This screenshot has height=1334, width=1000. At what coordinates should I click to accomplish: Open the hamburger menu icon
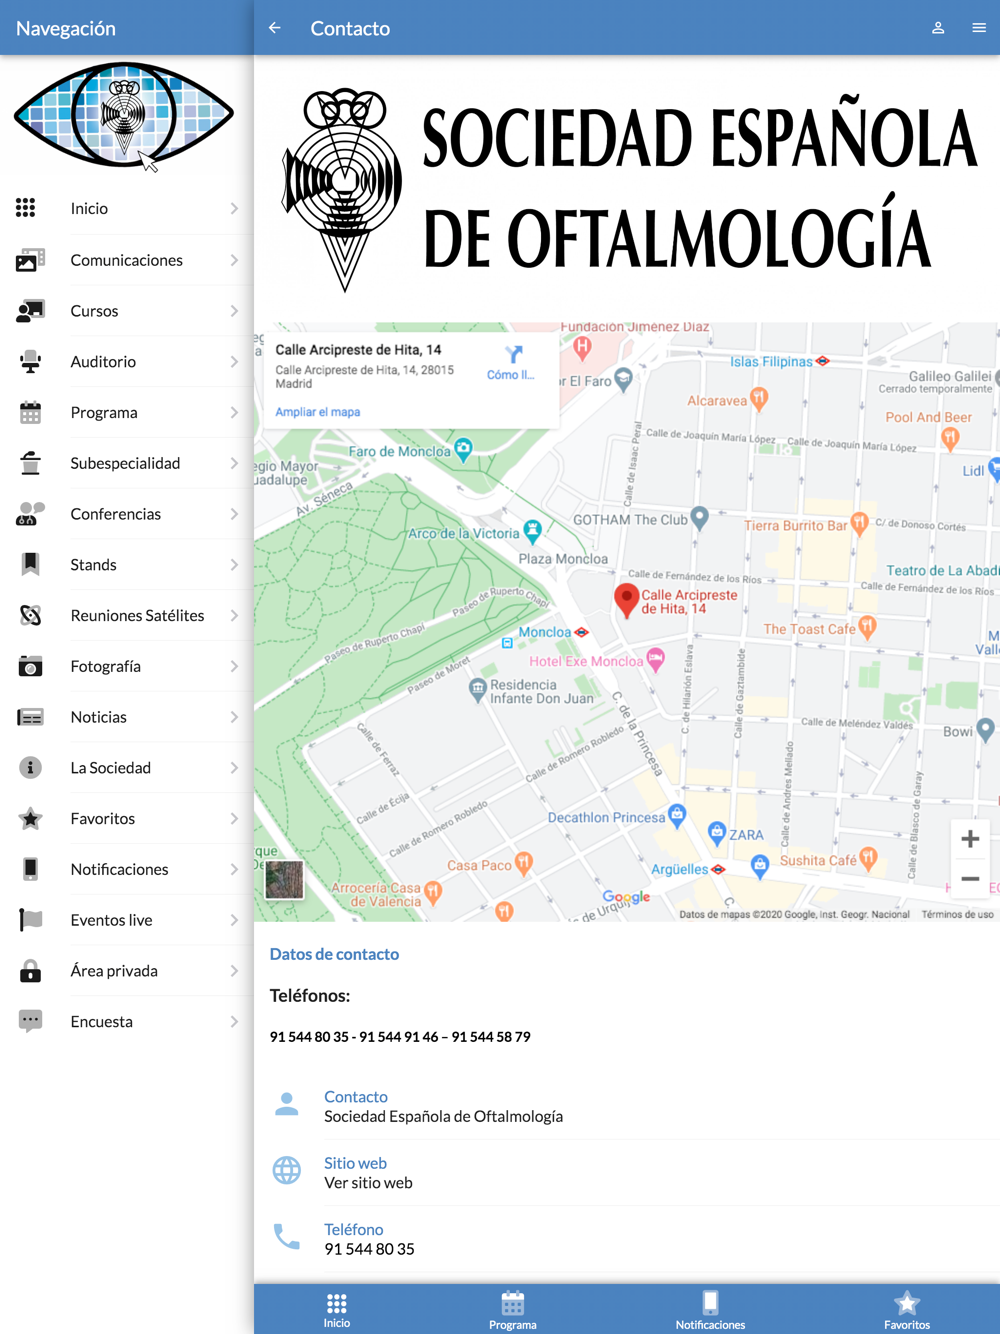979,28
